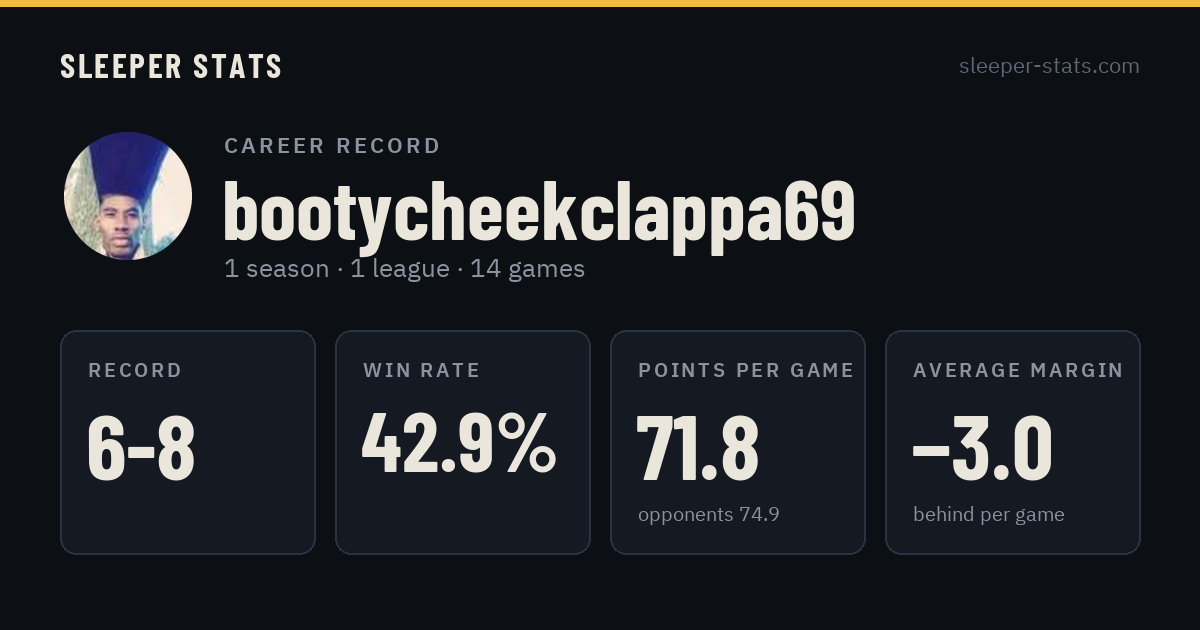Click the WIN RATE label text
Screen dimensions: 1200x630
click(422, 371)
